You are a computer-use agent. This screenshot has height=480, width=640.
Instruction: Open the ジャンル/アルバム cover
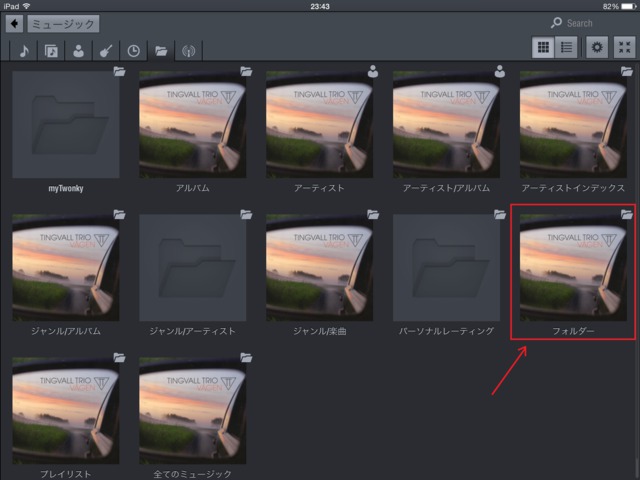(66, 268)
